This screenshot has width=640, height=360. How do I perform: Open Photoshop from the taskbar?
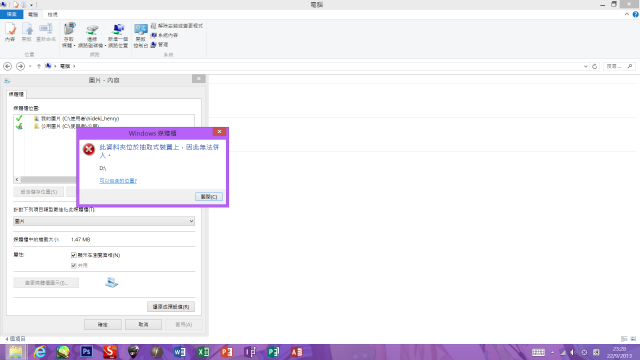pos(87,352)
